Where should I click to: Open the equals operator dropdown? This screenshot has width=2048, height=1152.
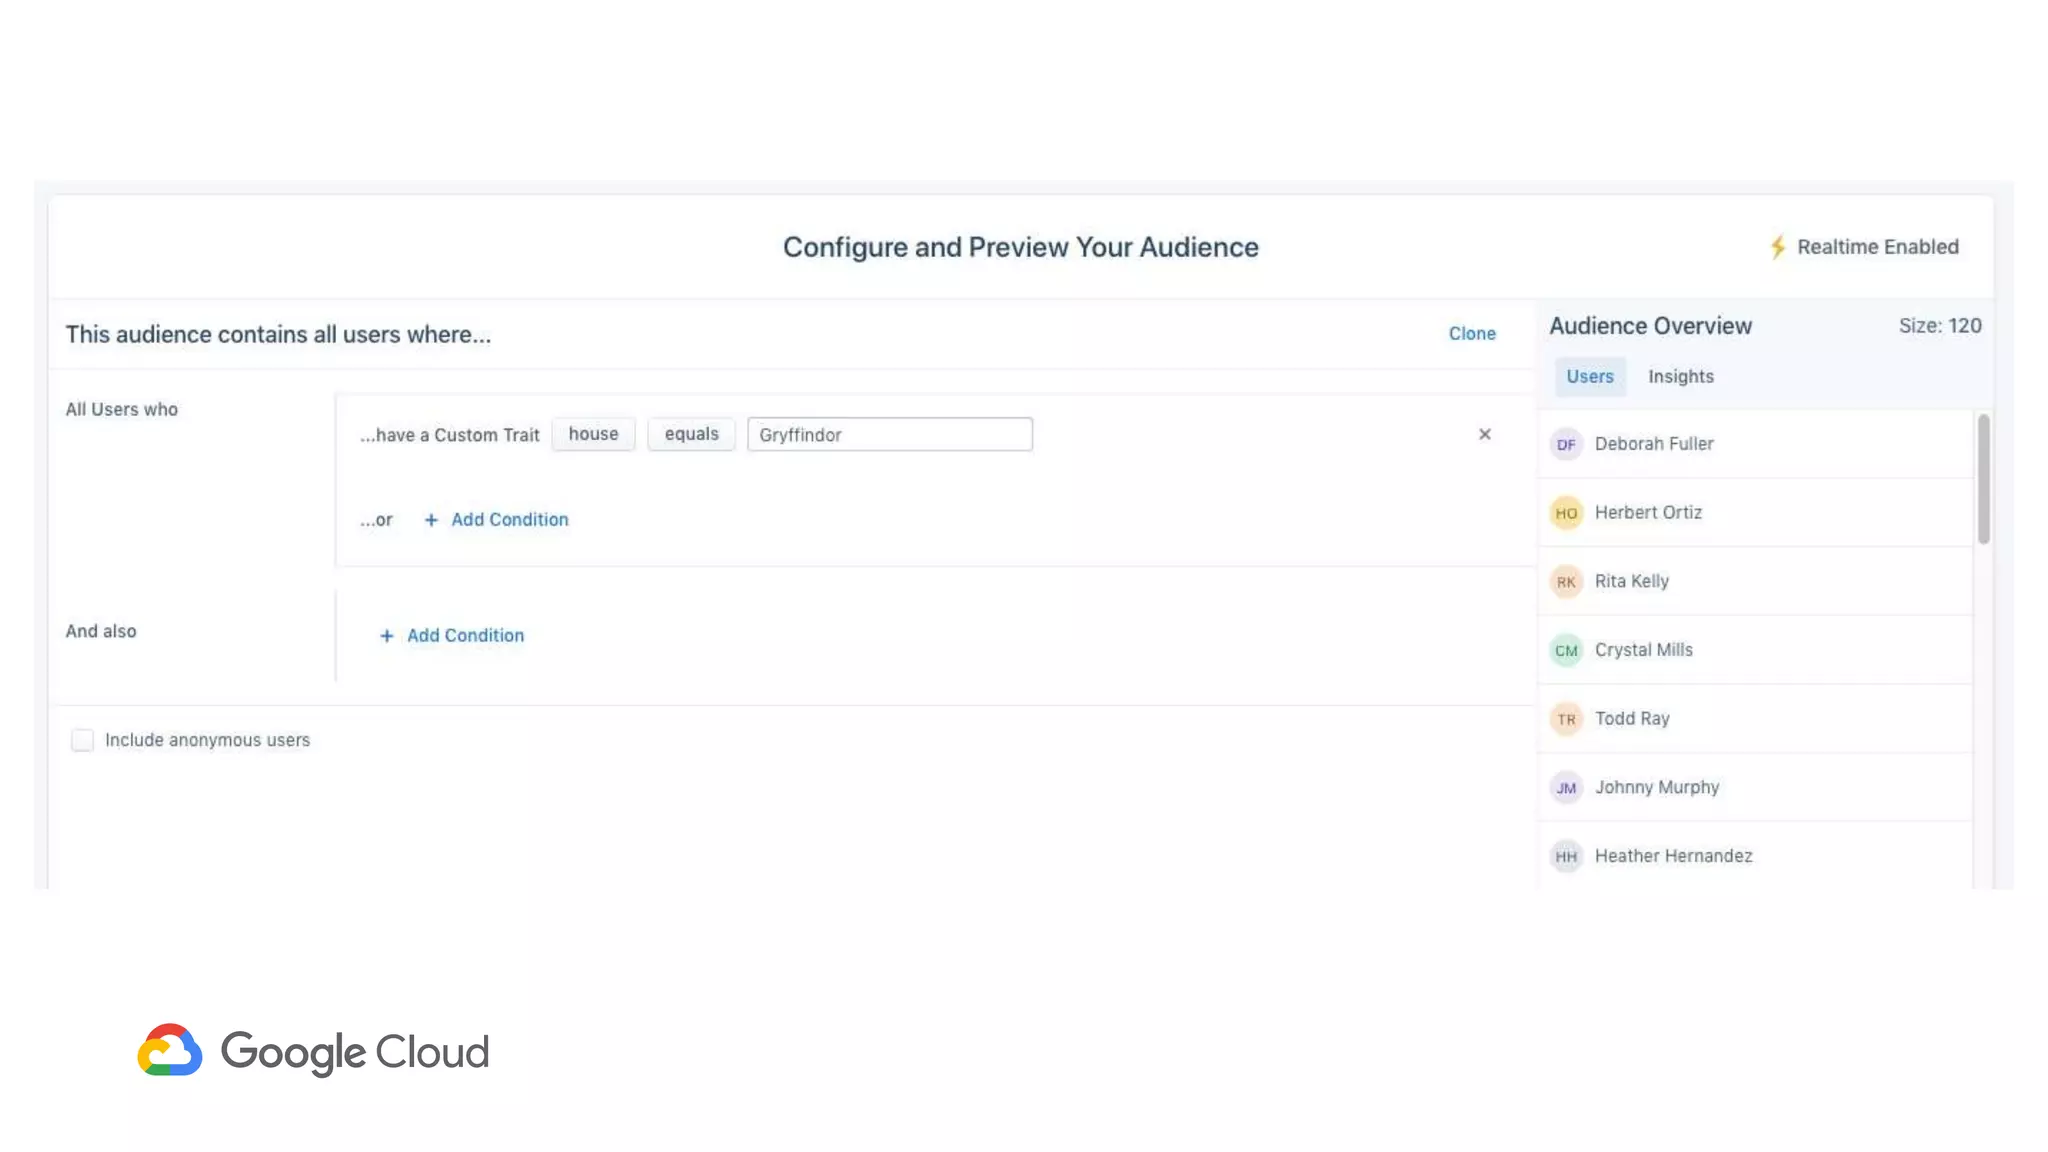691,434
